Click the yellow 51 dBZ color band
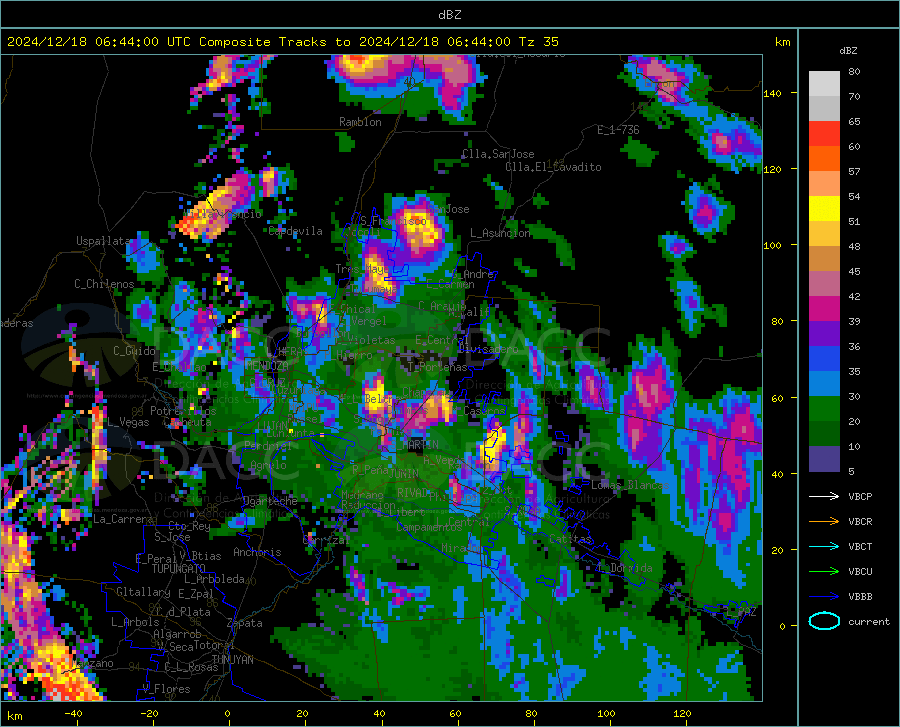The width and height of the screenshot is (900, 727). point(824,208)
